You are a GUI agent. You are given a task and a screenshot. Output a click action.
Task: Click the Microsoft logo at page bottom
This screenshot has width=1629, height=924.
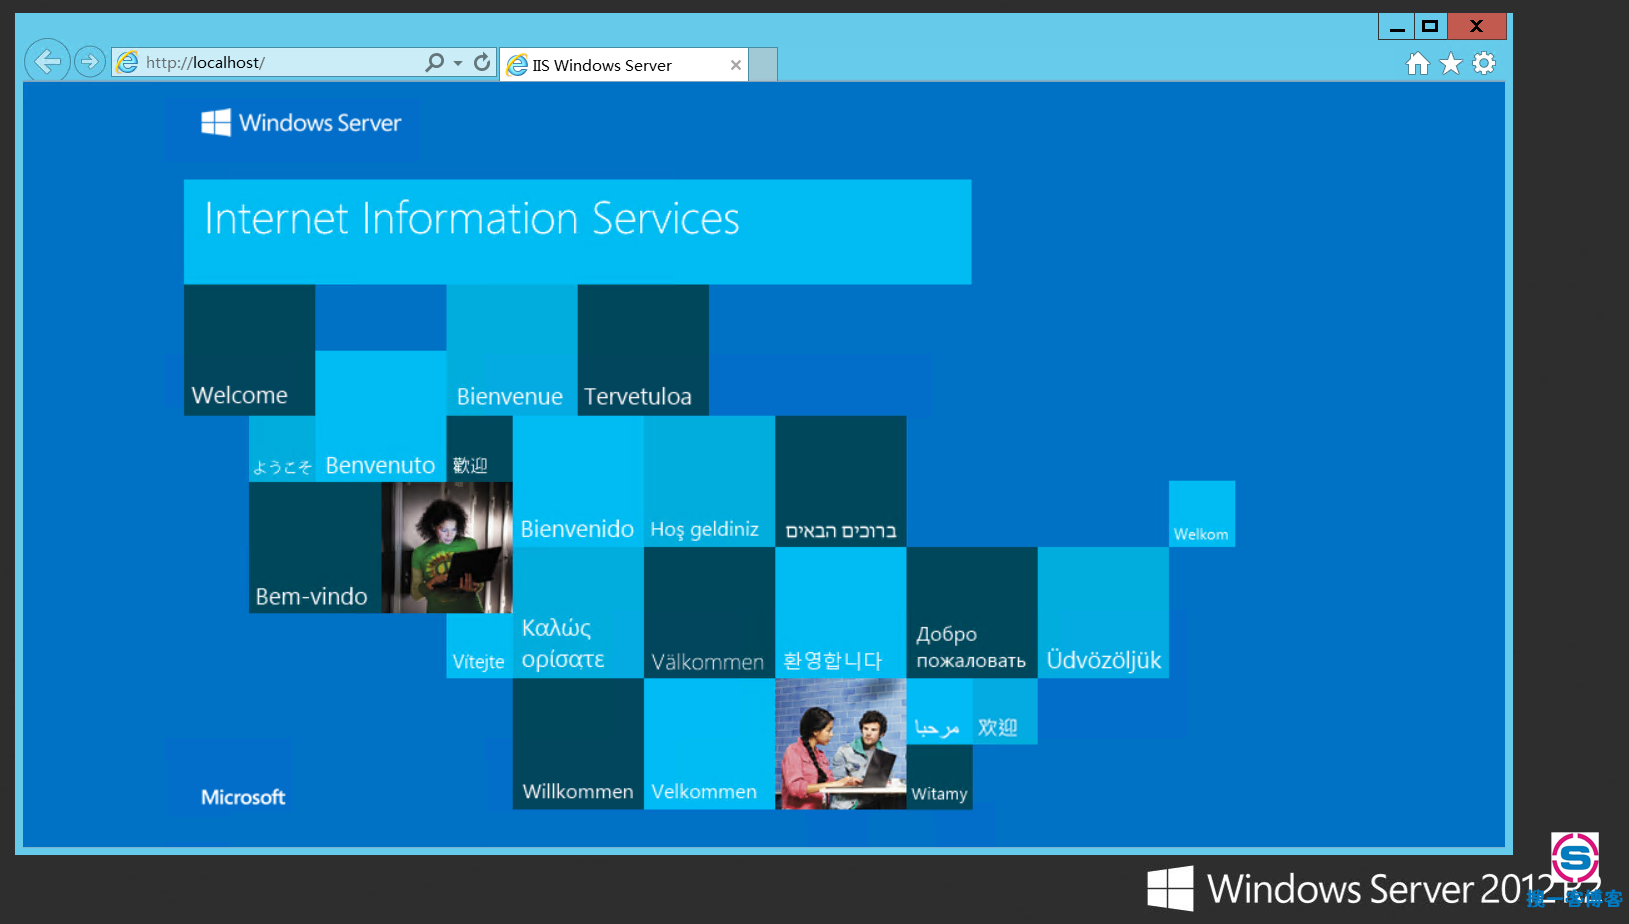[243, 797]
